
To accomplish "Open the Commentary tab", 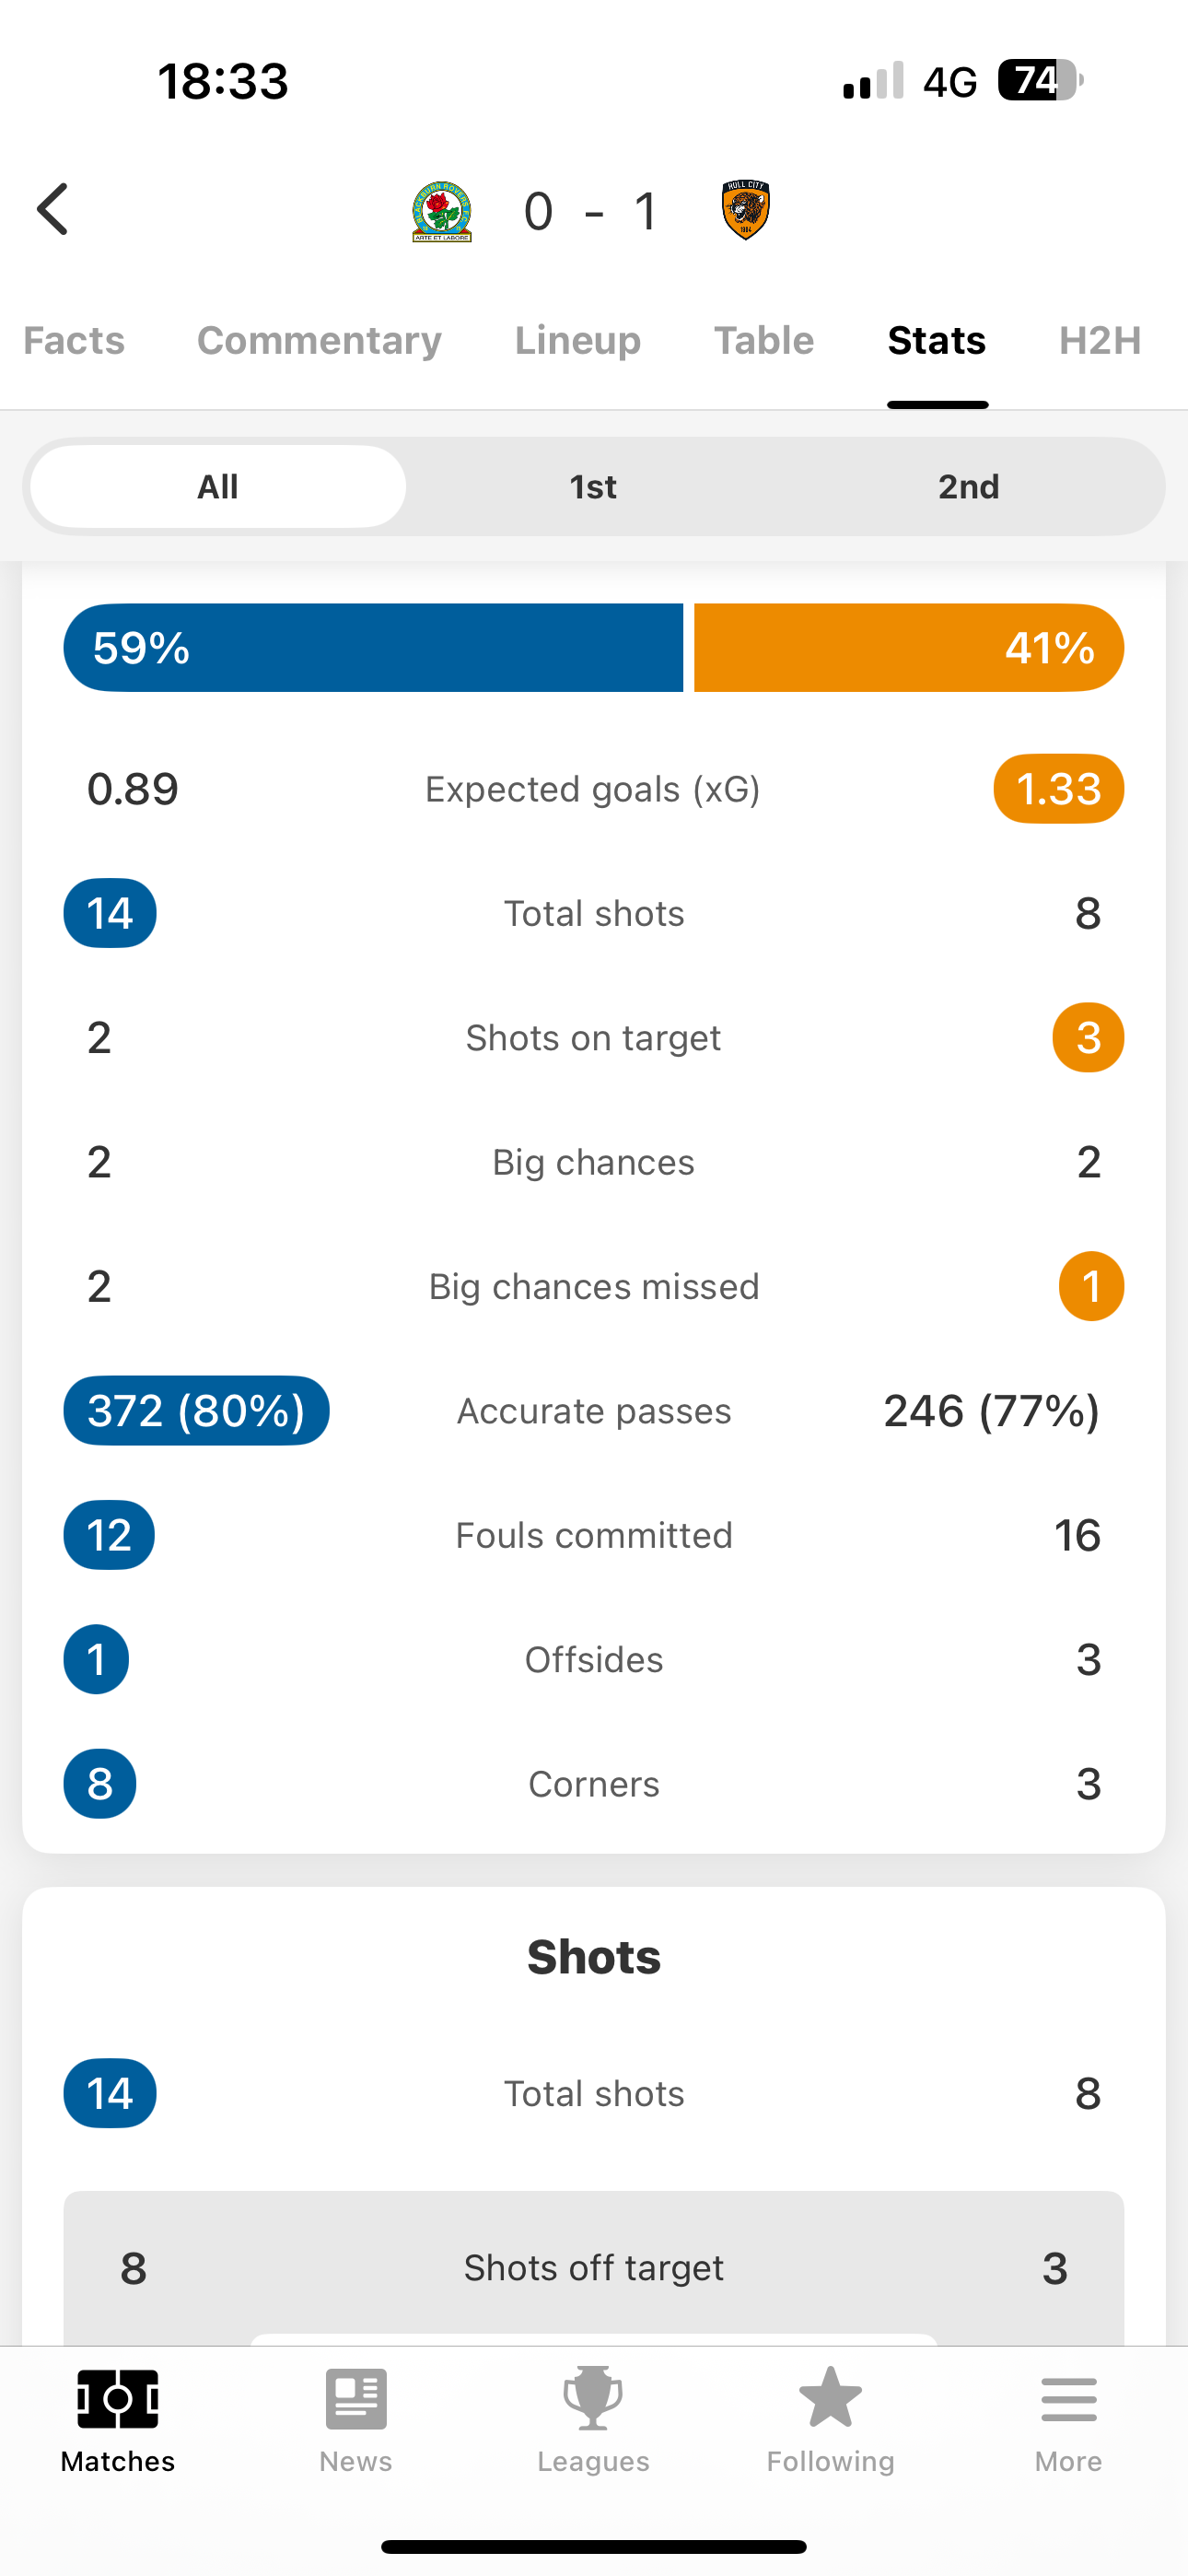I will [x=319, y=341].
